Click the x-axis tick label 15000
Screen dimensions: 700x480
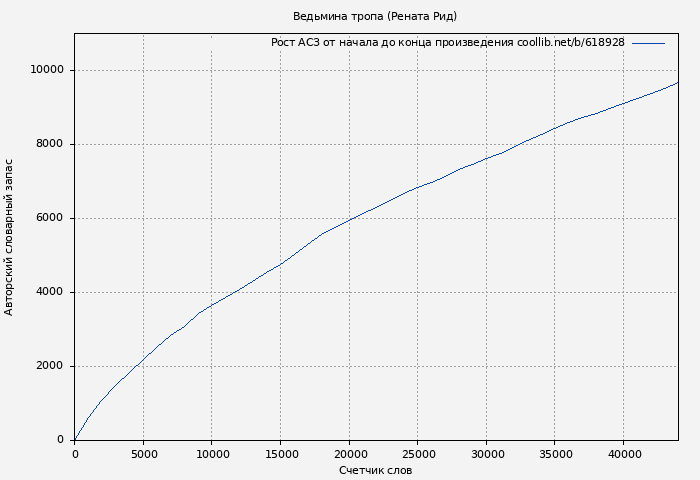coord(280,453)
